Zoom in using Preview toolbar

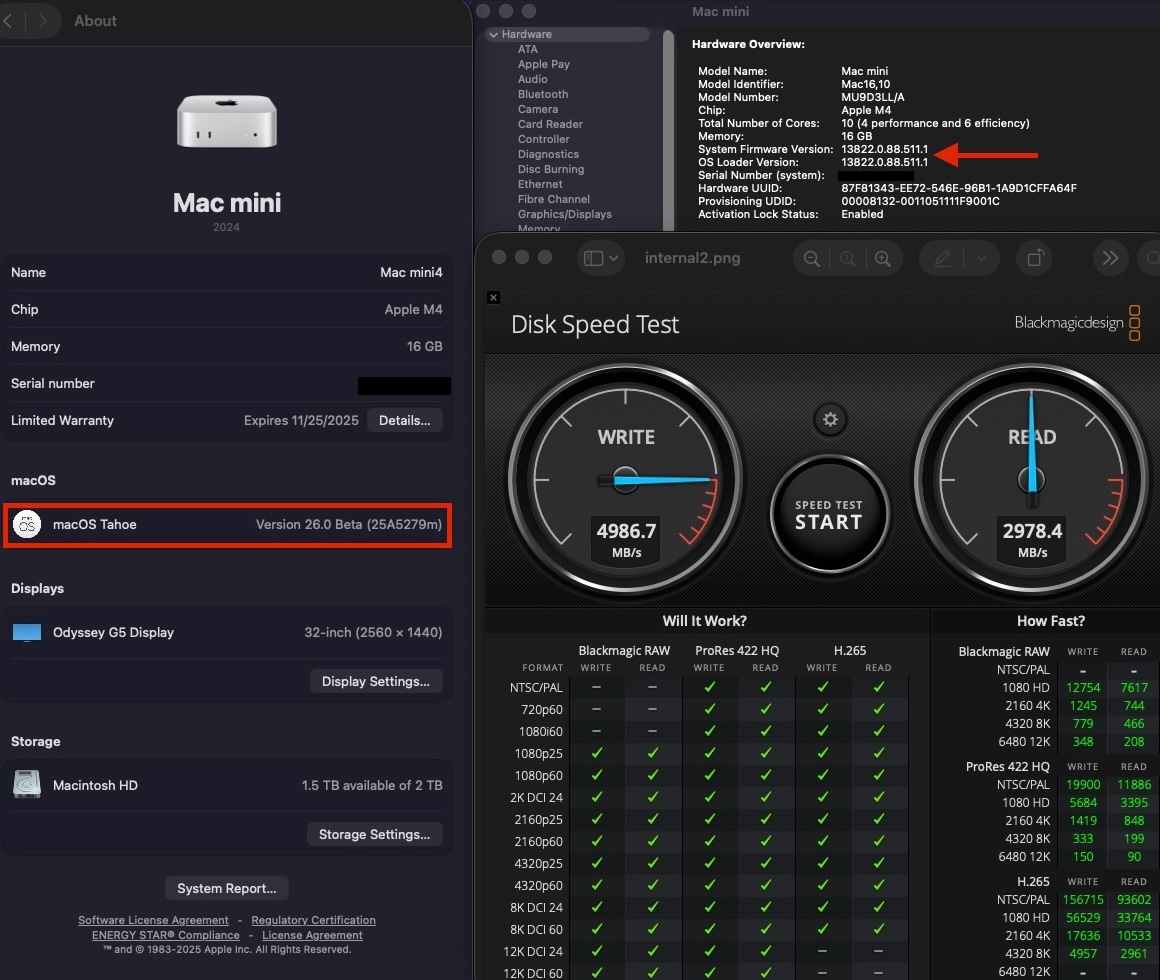coord(883,258)
